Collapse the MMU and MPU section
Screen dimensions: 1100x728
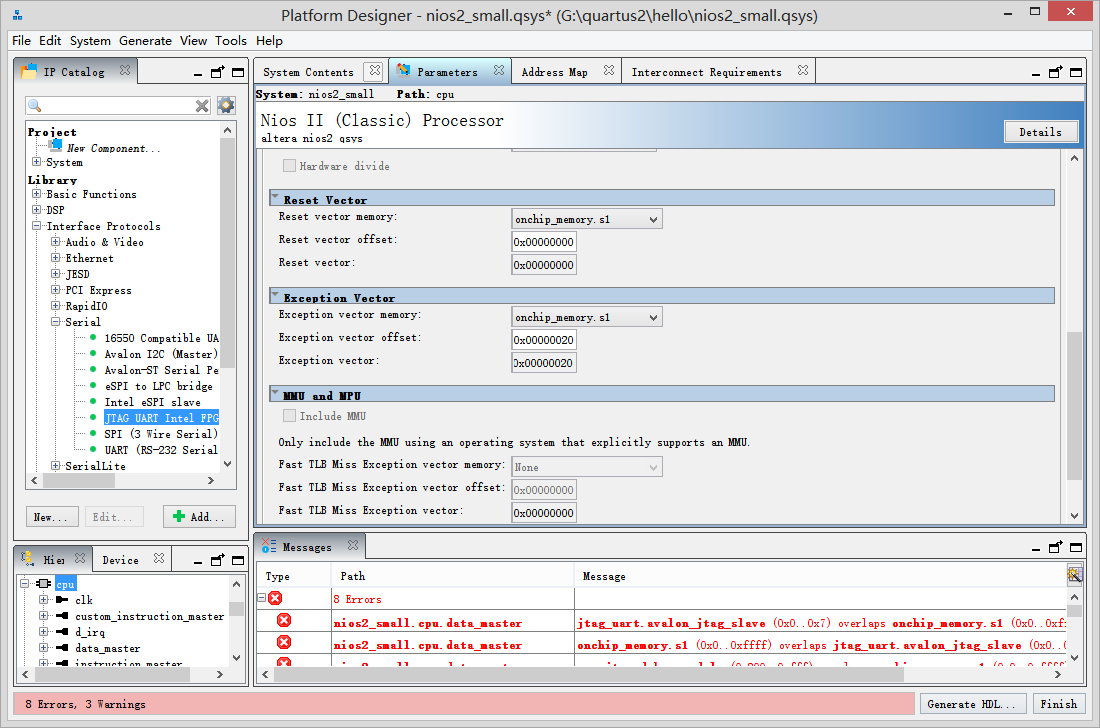point(275,394)
